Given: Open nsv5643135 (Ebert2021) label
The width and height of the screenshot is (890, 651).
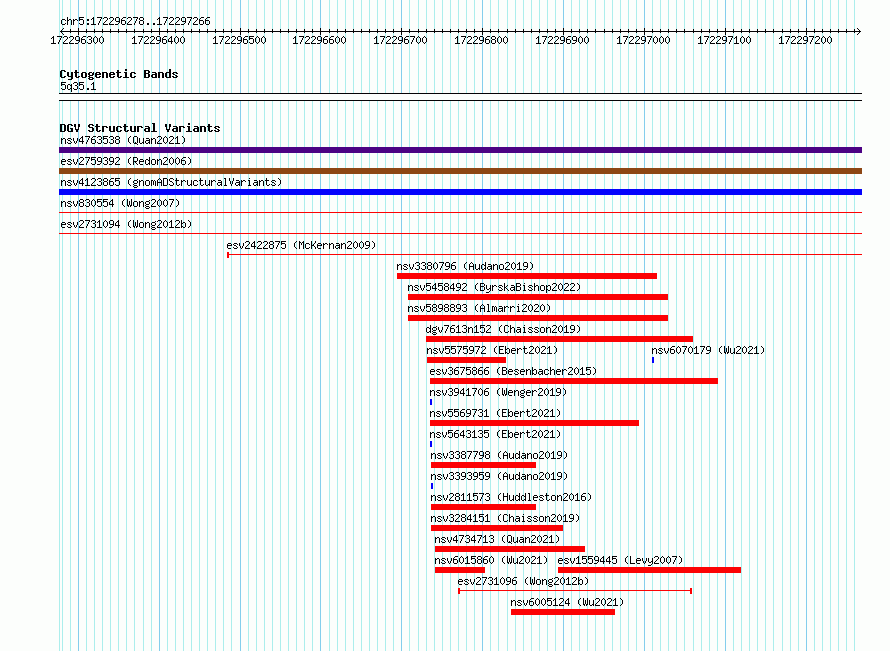Looking at the screenshot, I should click(x=495, y=434).
